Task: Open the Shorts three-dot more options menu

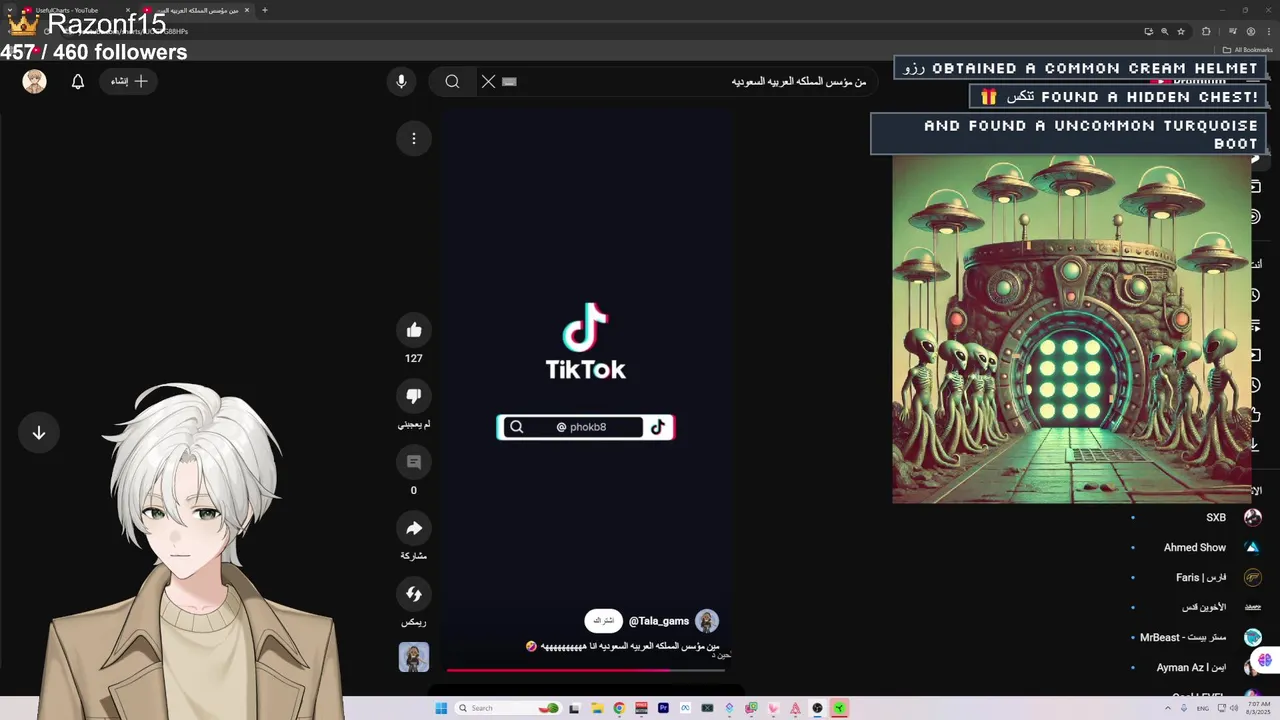Action: point(414,138)
